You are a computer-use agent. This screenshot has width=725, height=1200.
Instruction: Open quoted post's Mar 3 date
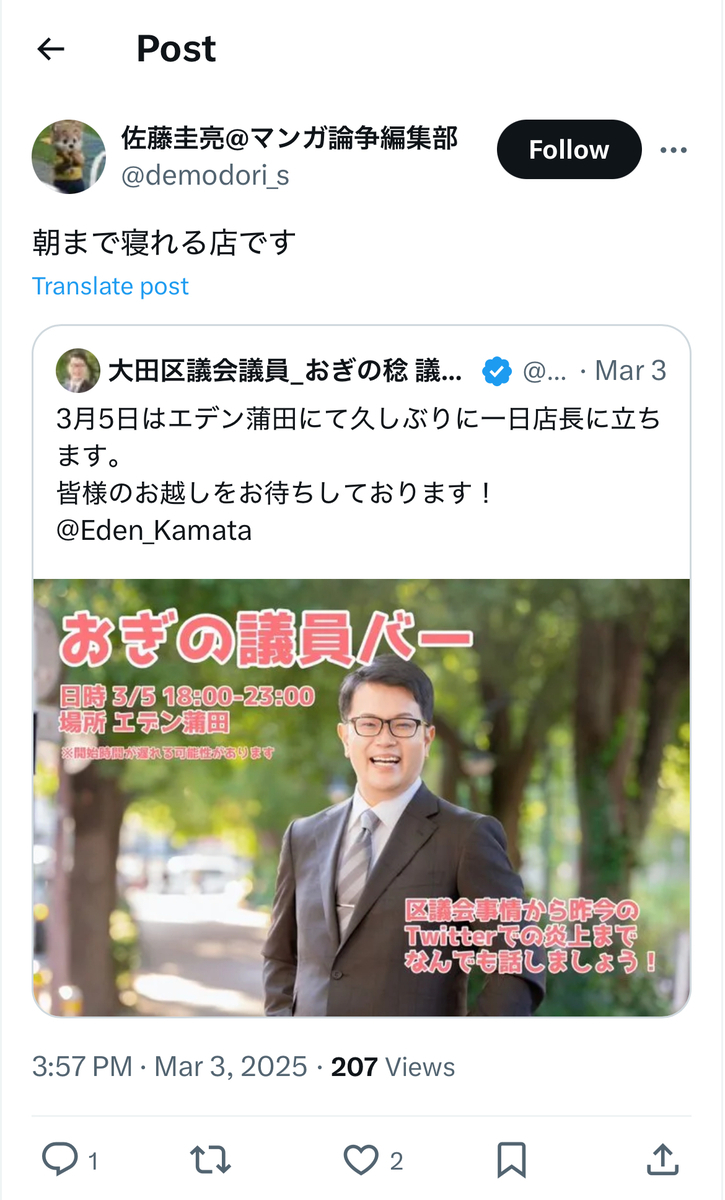click(630, 371)
